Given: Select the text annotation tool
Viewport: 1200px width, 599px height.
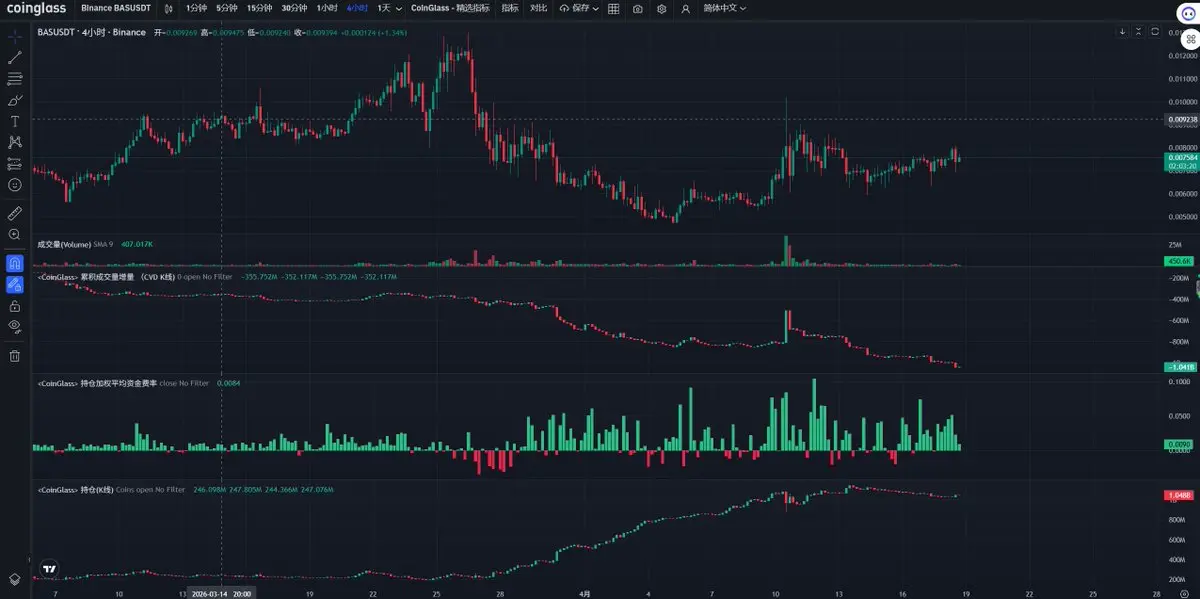Looking at the screenshot, I should 15,121.
